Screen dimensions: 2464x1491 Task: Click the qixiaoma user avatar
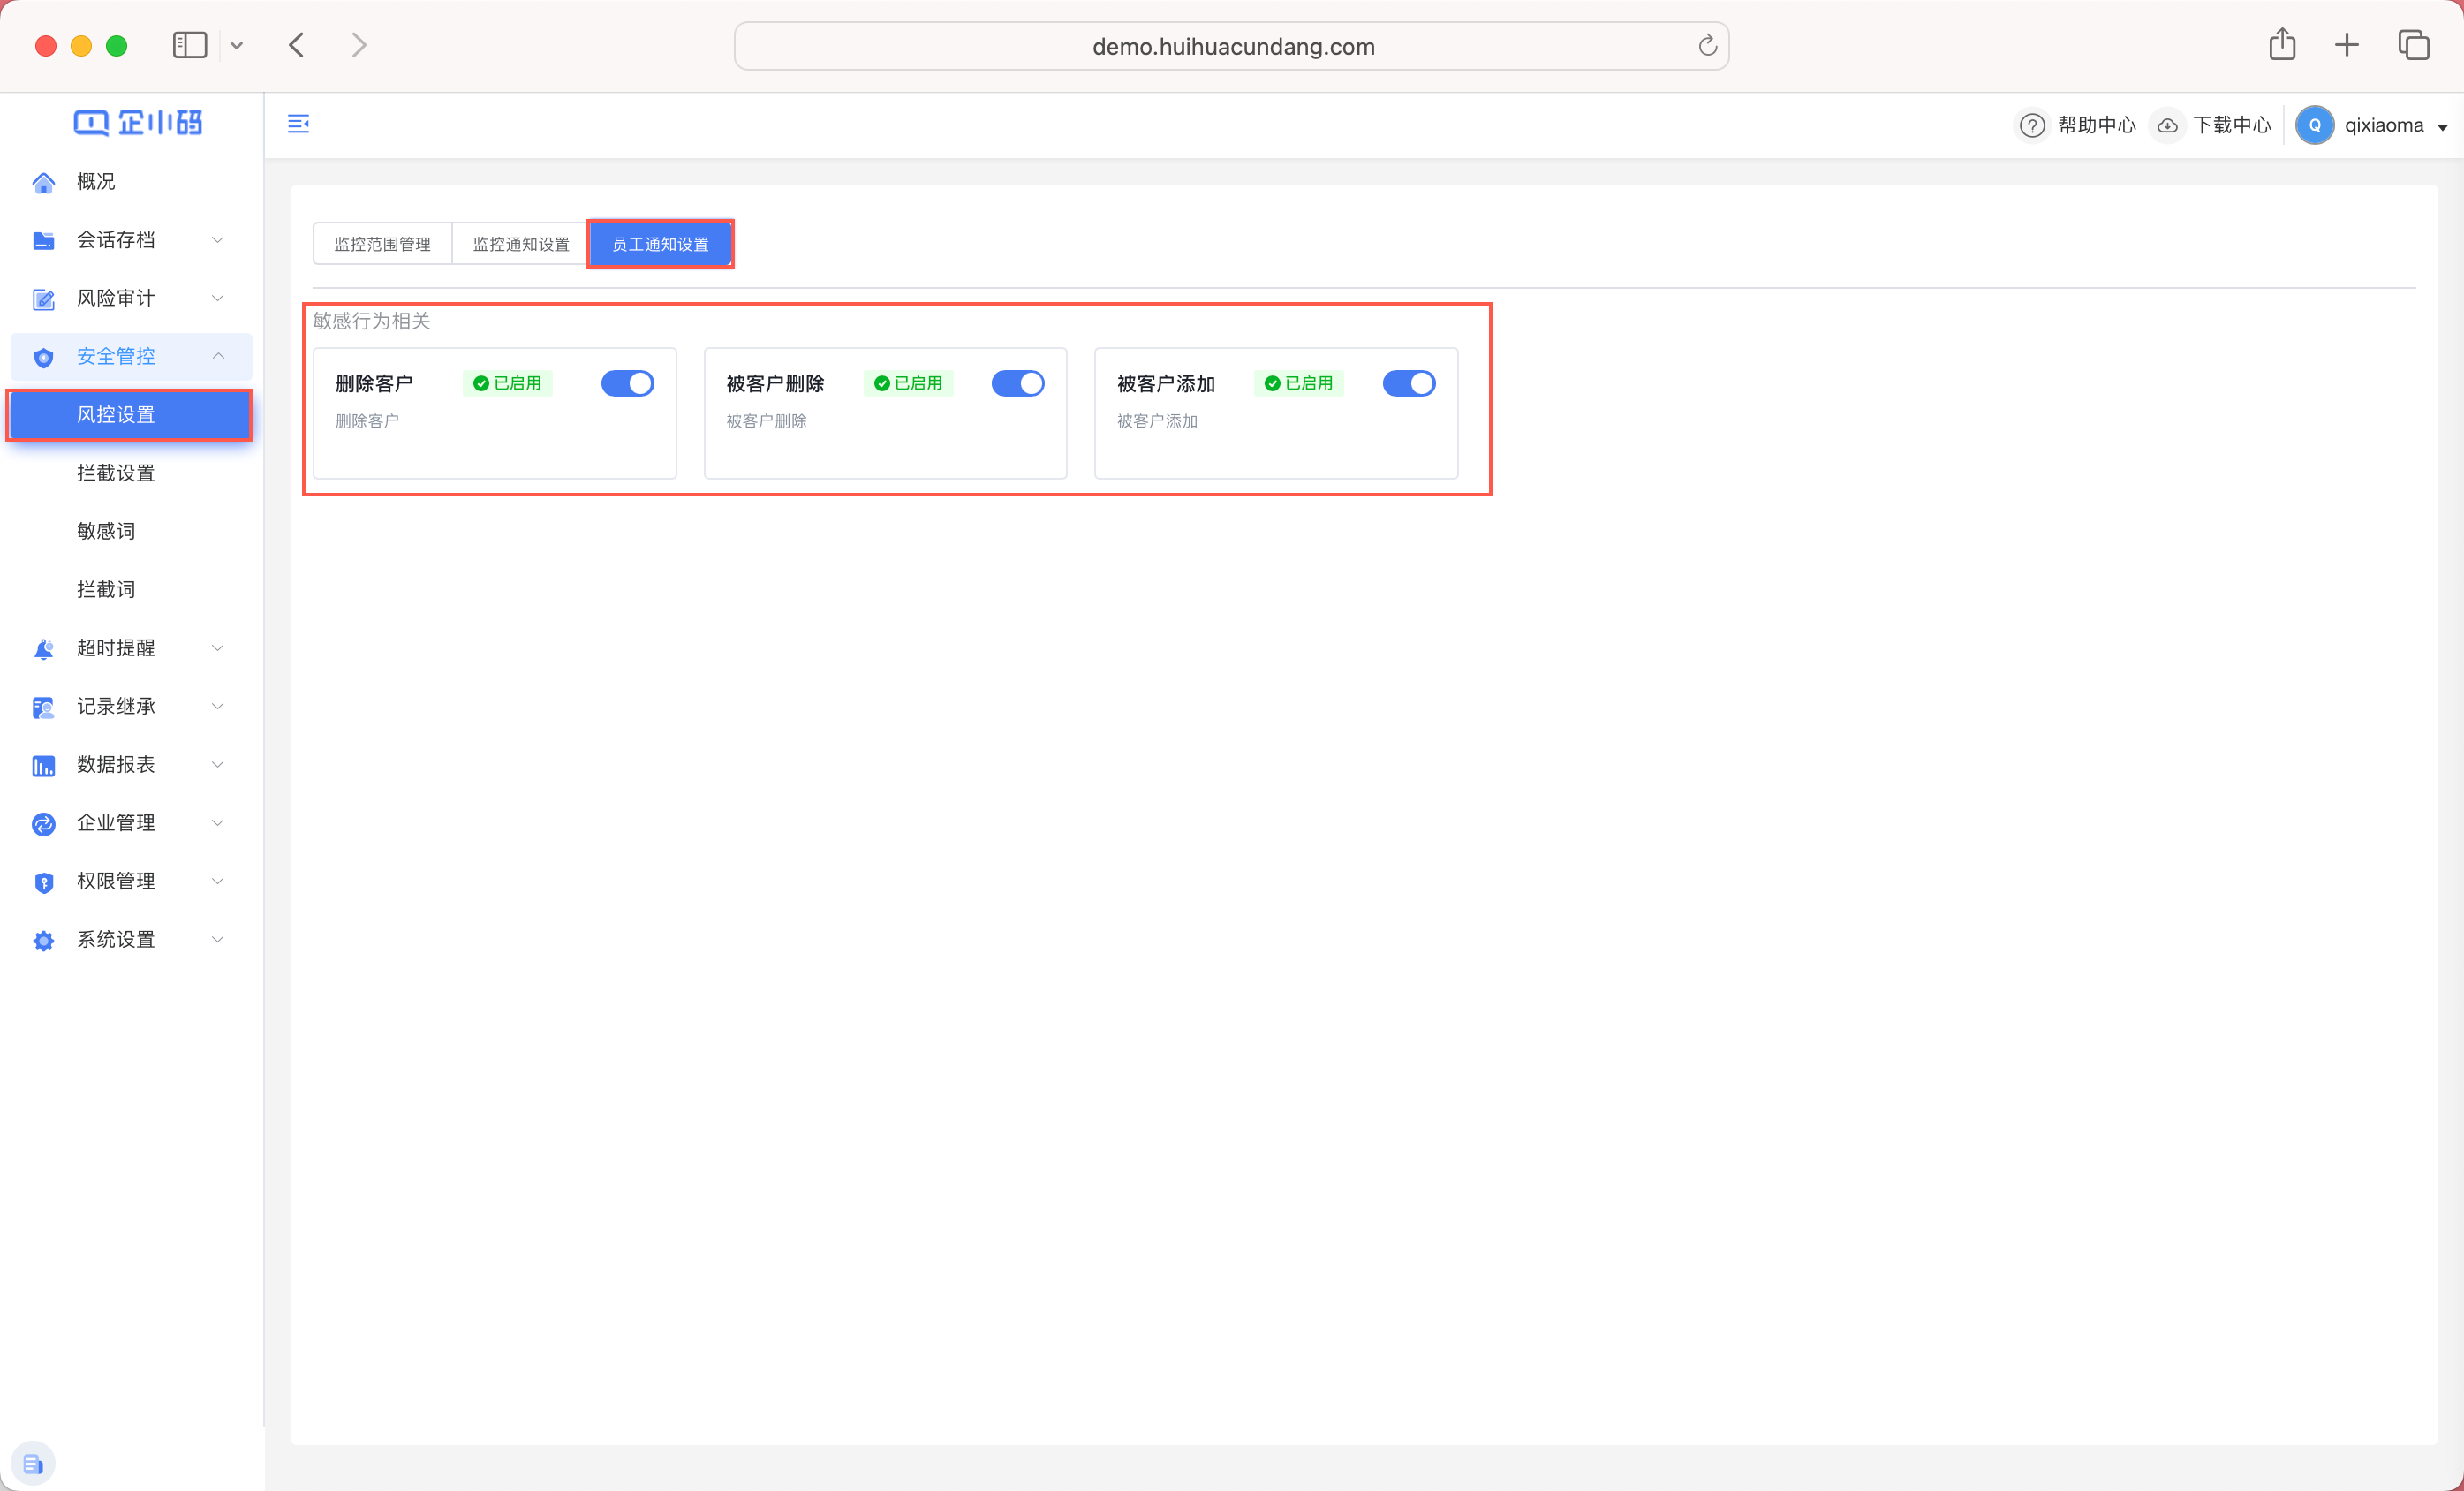pos(2314,125)
